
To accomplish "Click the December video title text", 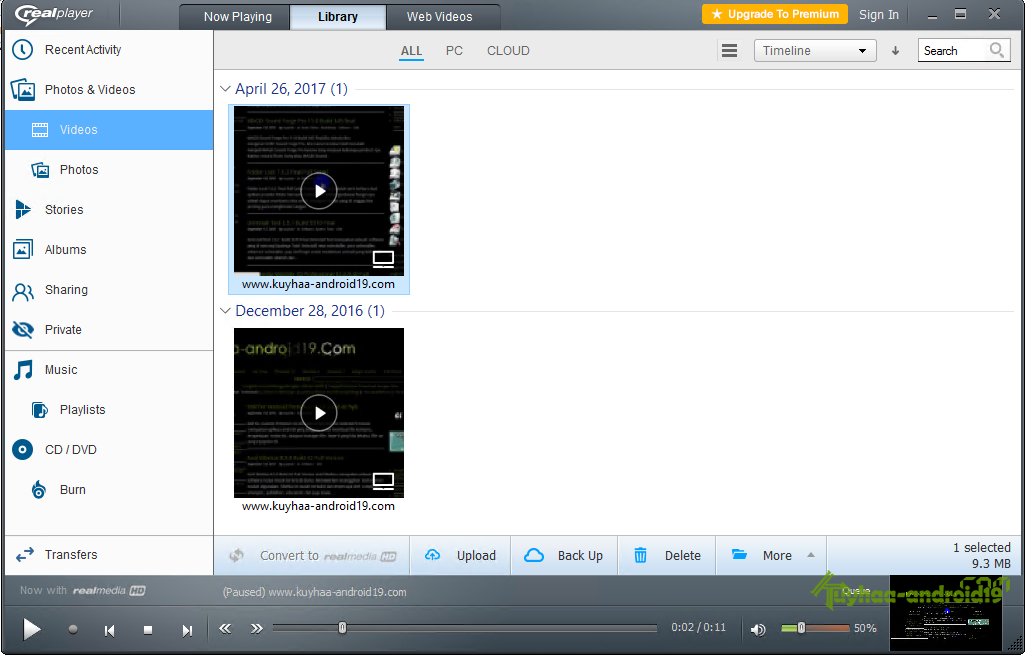I will 318,506.
